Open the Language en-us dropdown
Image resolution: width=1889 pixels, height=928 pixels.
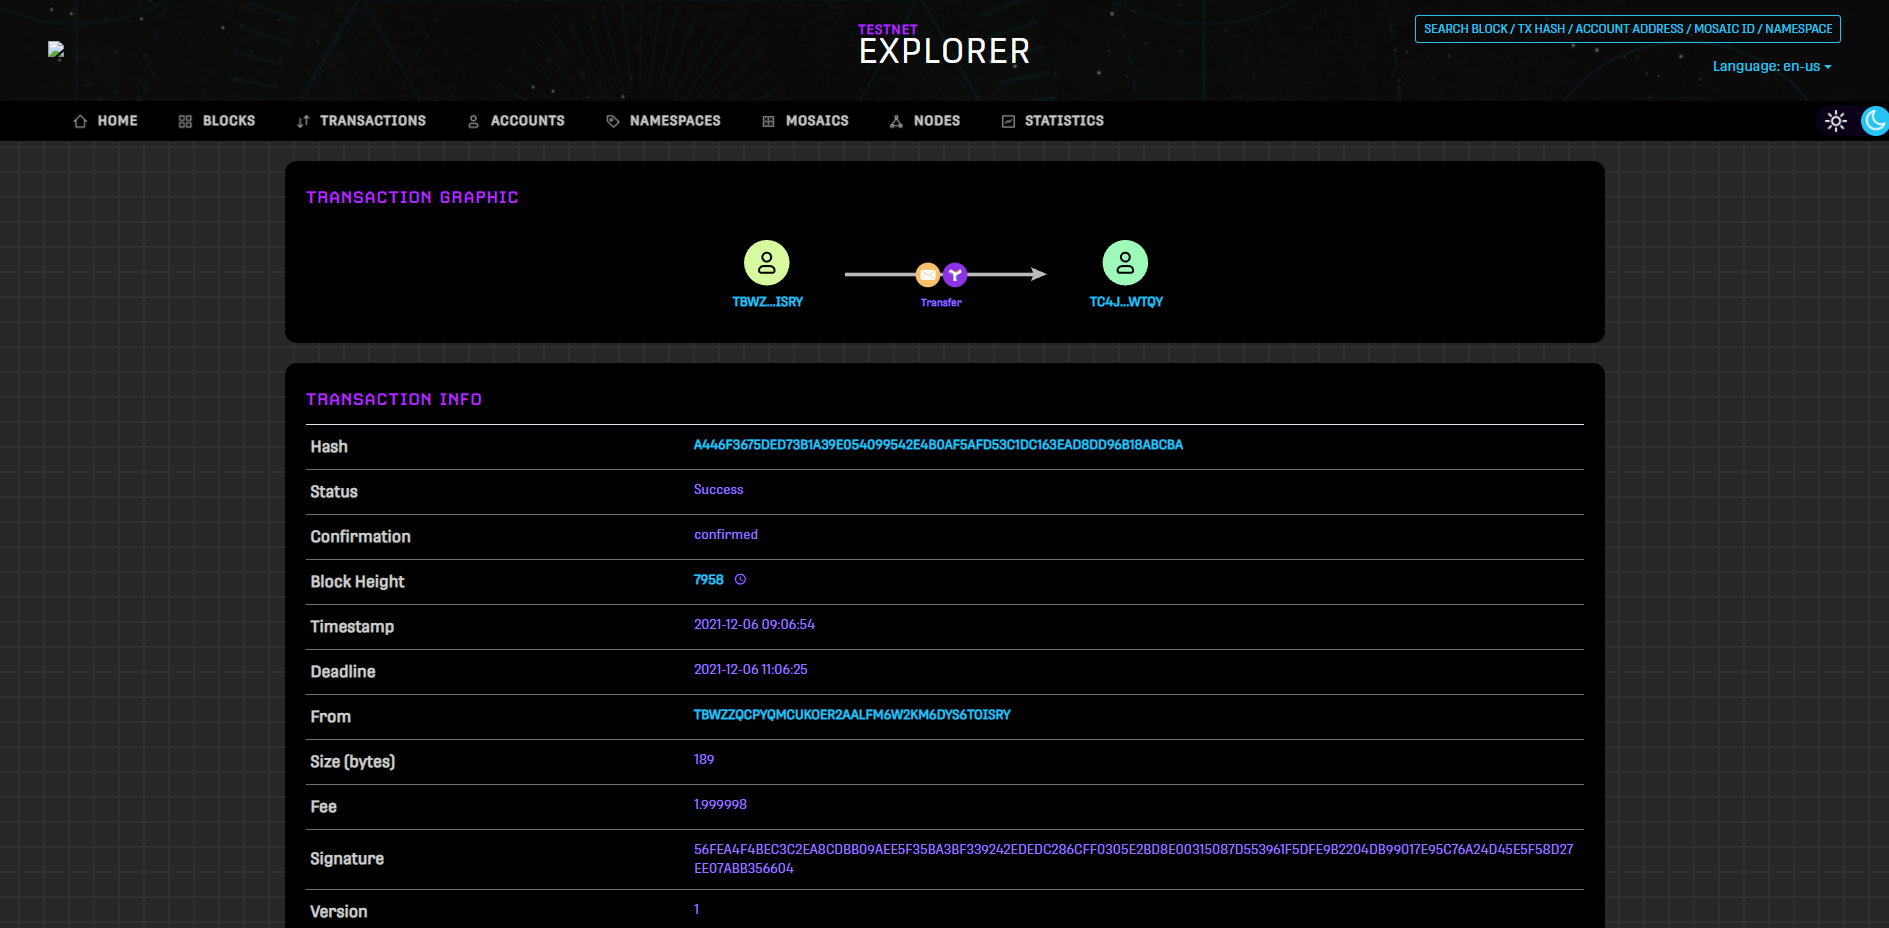(x=1772, y=67)
